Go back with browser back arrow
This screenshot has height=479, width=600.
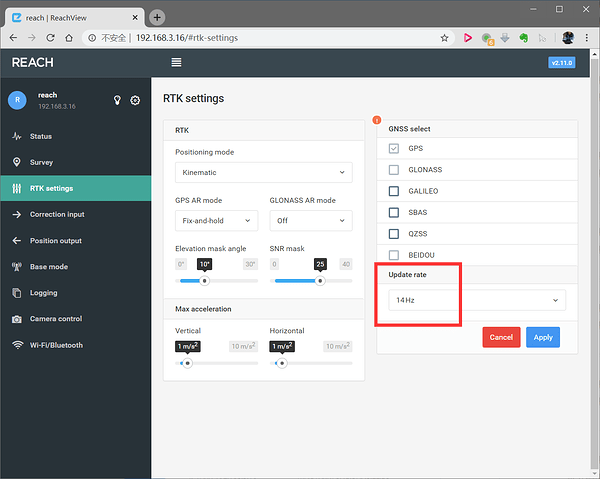point(13,38)
